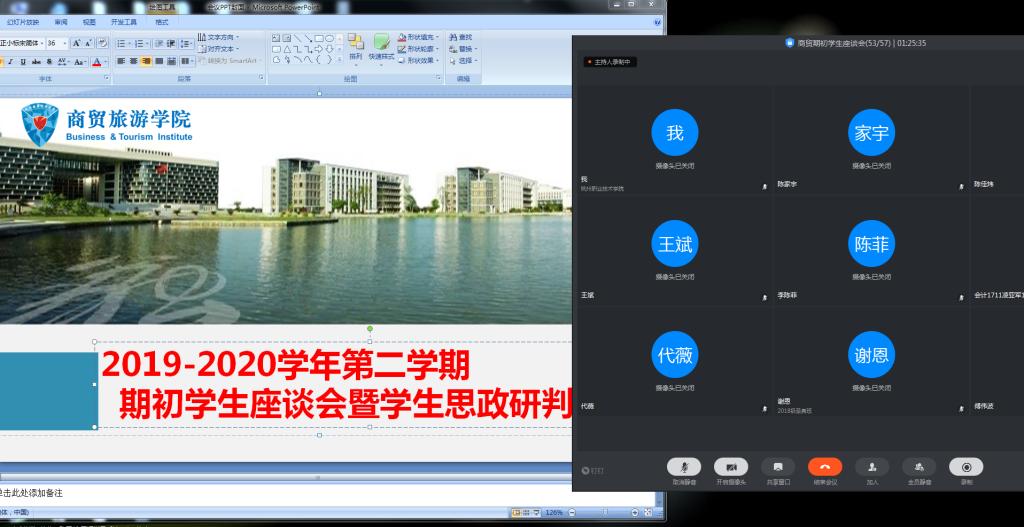Click the share window button
Viewport: 1024px width, 527px height.
(x=778, y=467)
